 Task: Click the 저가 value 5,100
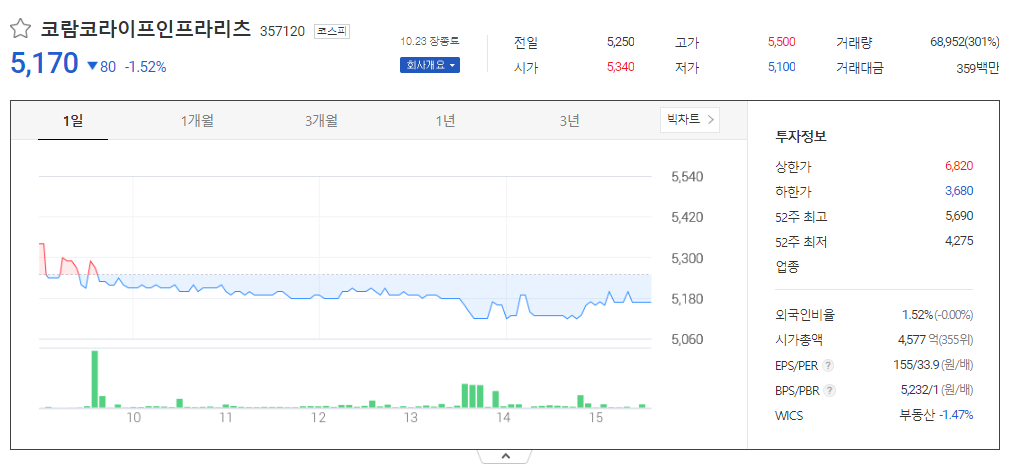tap(781, 67)
